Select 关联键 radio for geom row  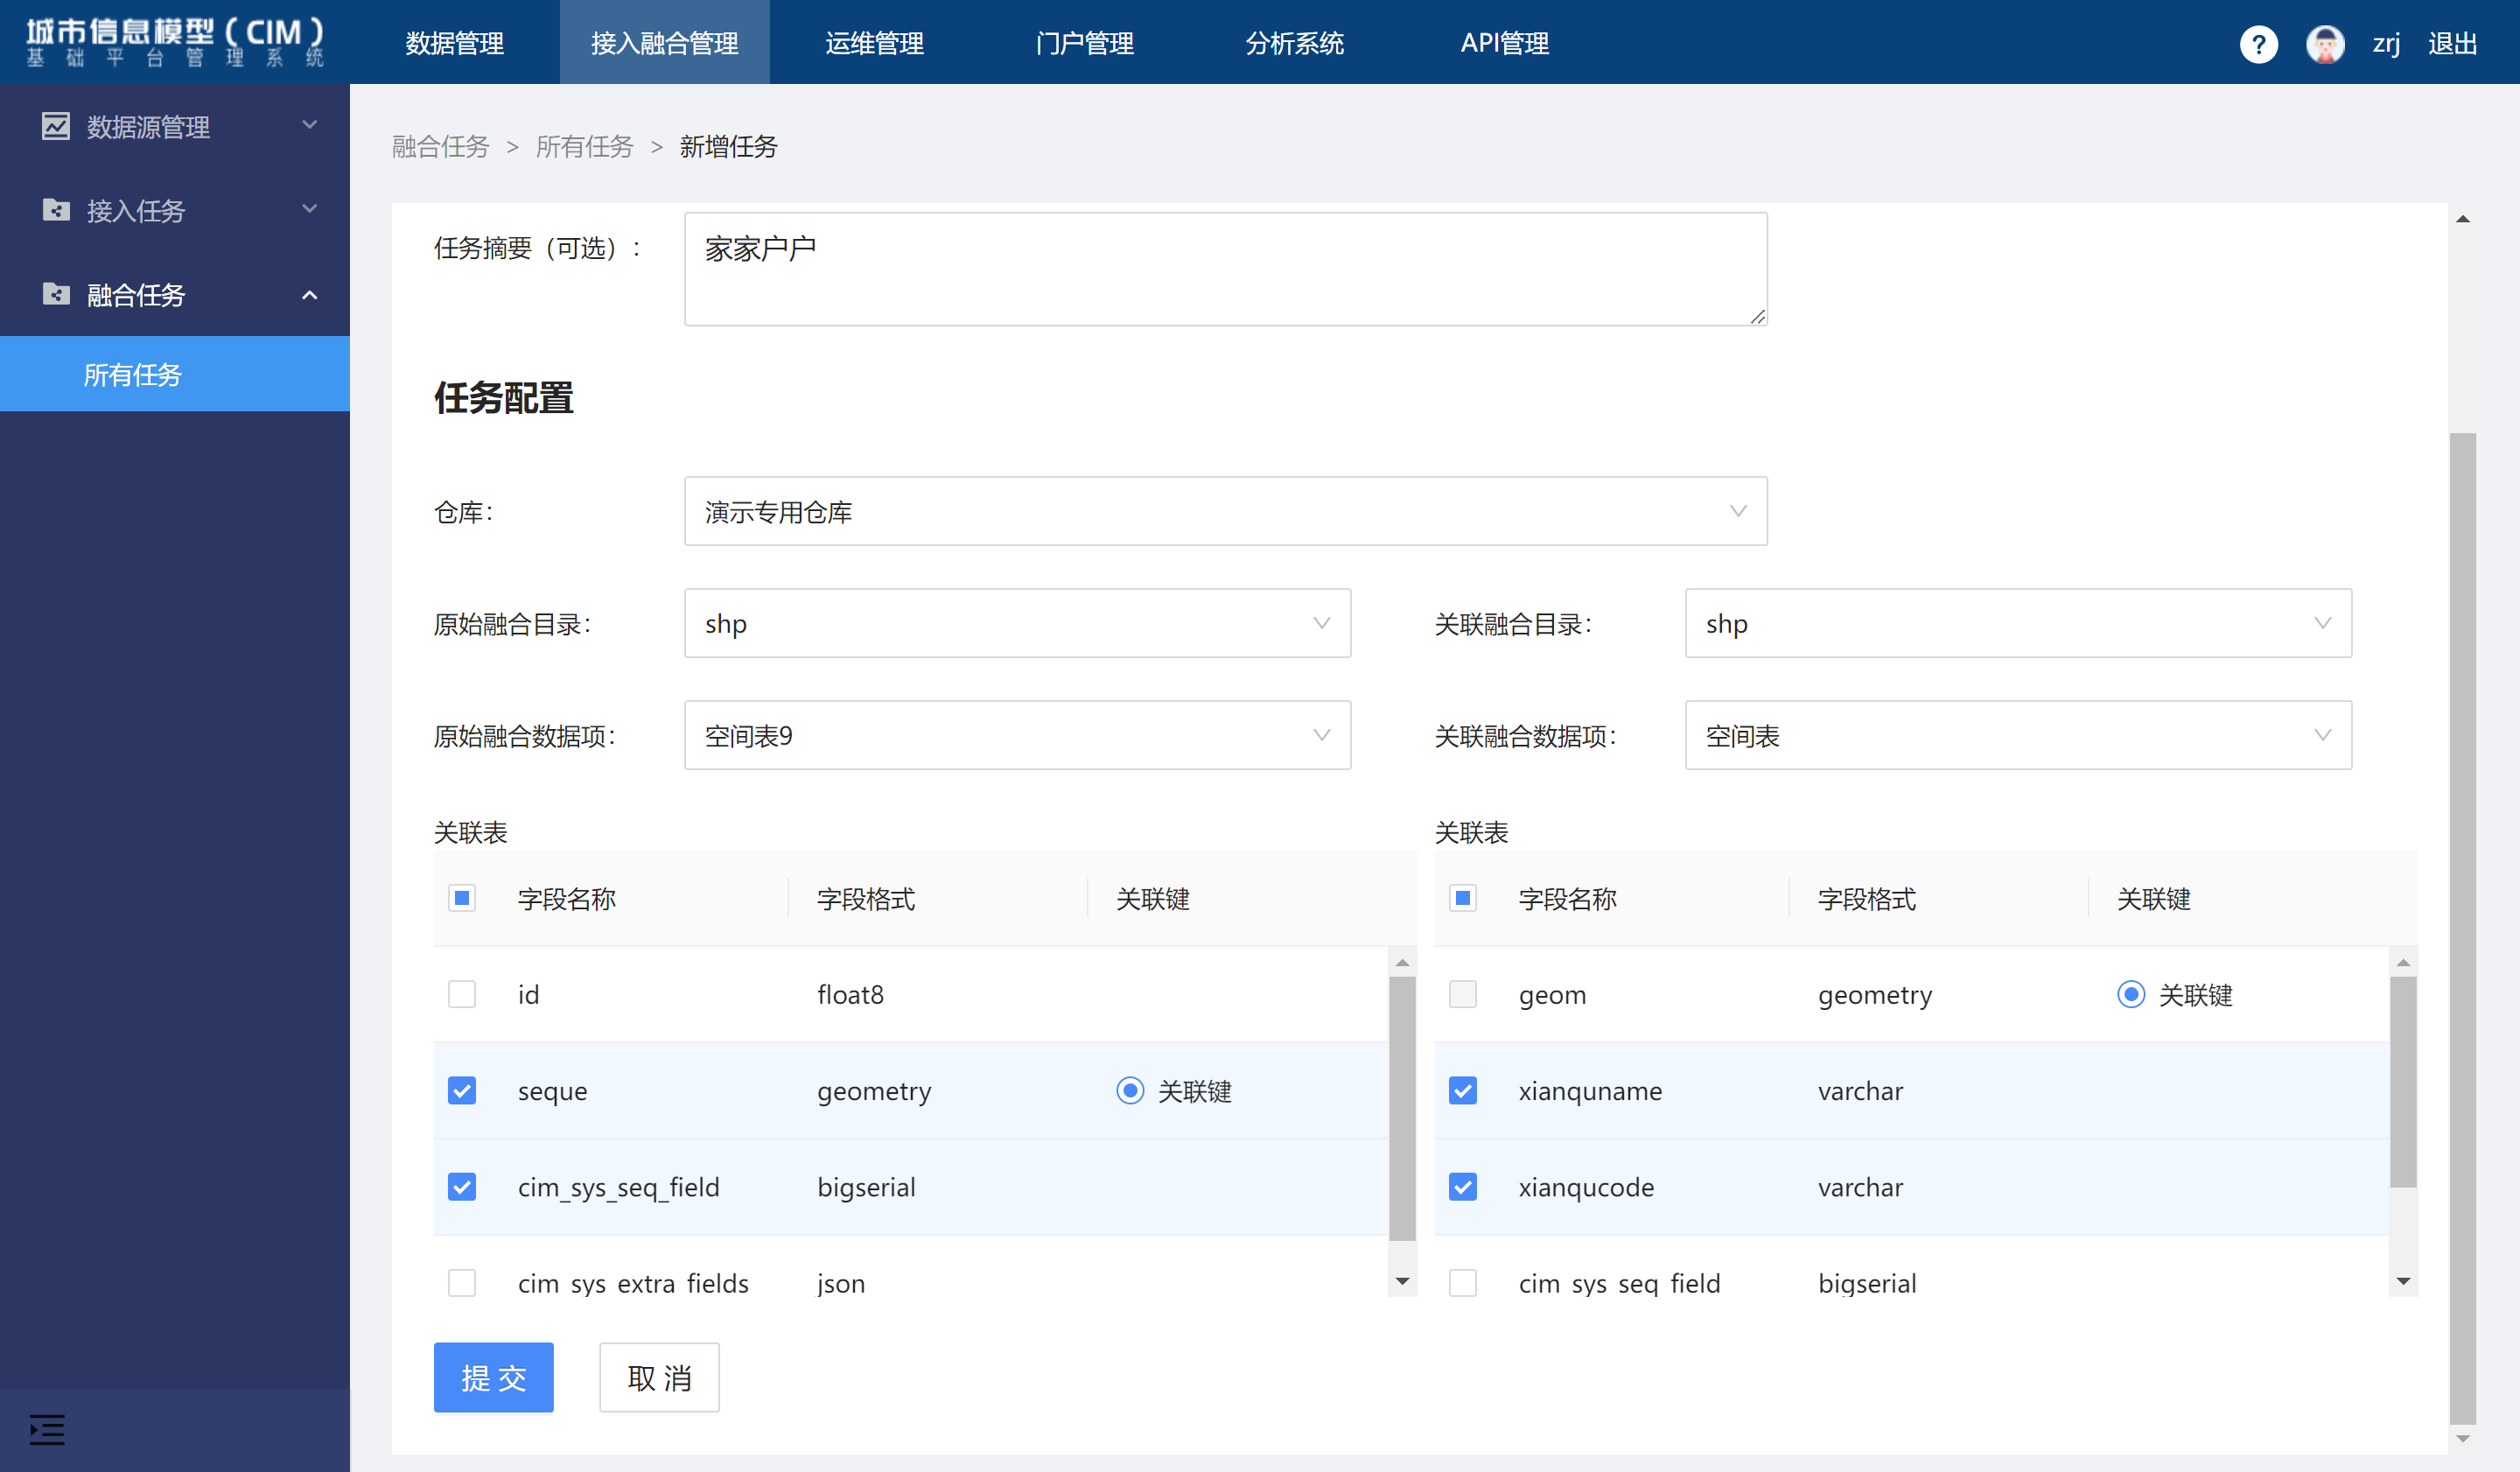pos(2131,994)
